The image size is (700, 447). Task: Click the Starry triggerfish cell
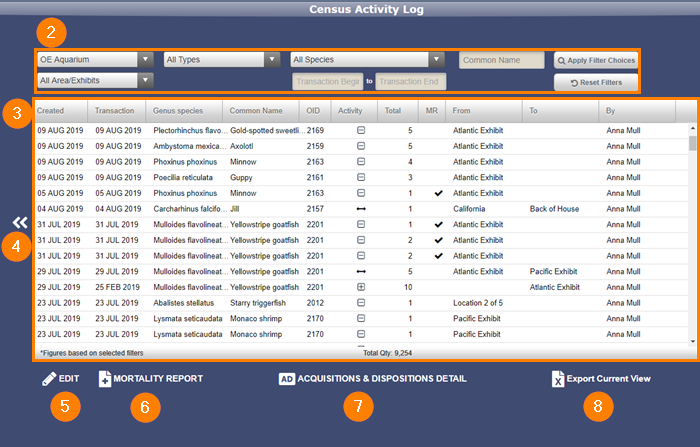(x=258, y=303)
